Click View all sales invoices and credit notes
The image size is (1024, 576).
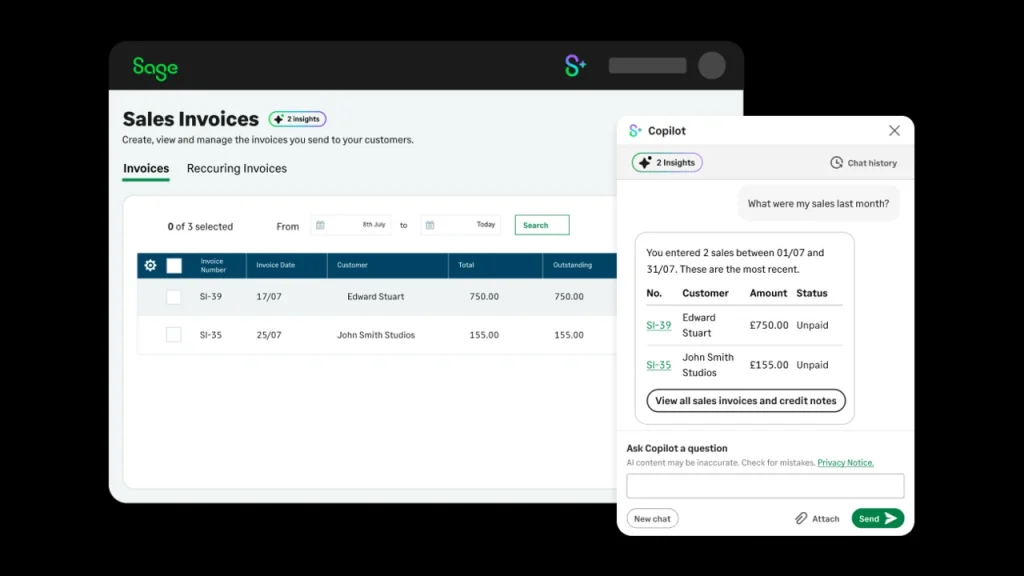point(745,400)
